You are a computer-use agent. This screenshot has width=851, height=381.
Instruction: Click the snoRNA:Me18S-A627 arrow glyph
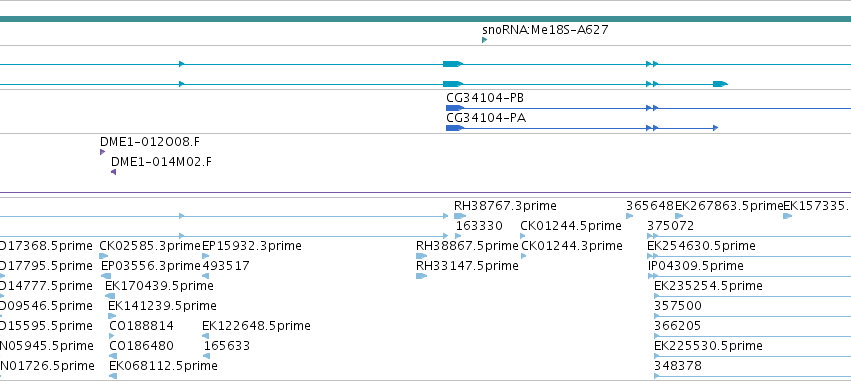(484, 40)
